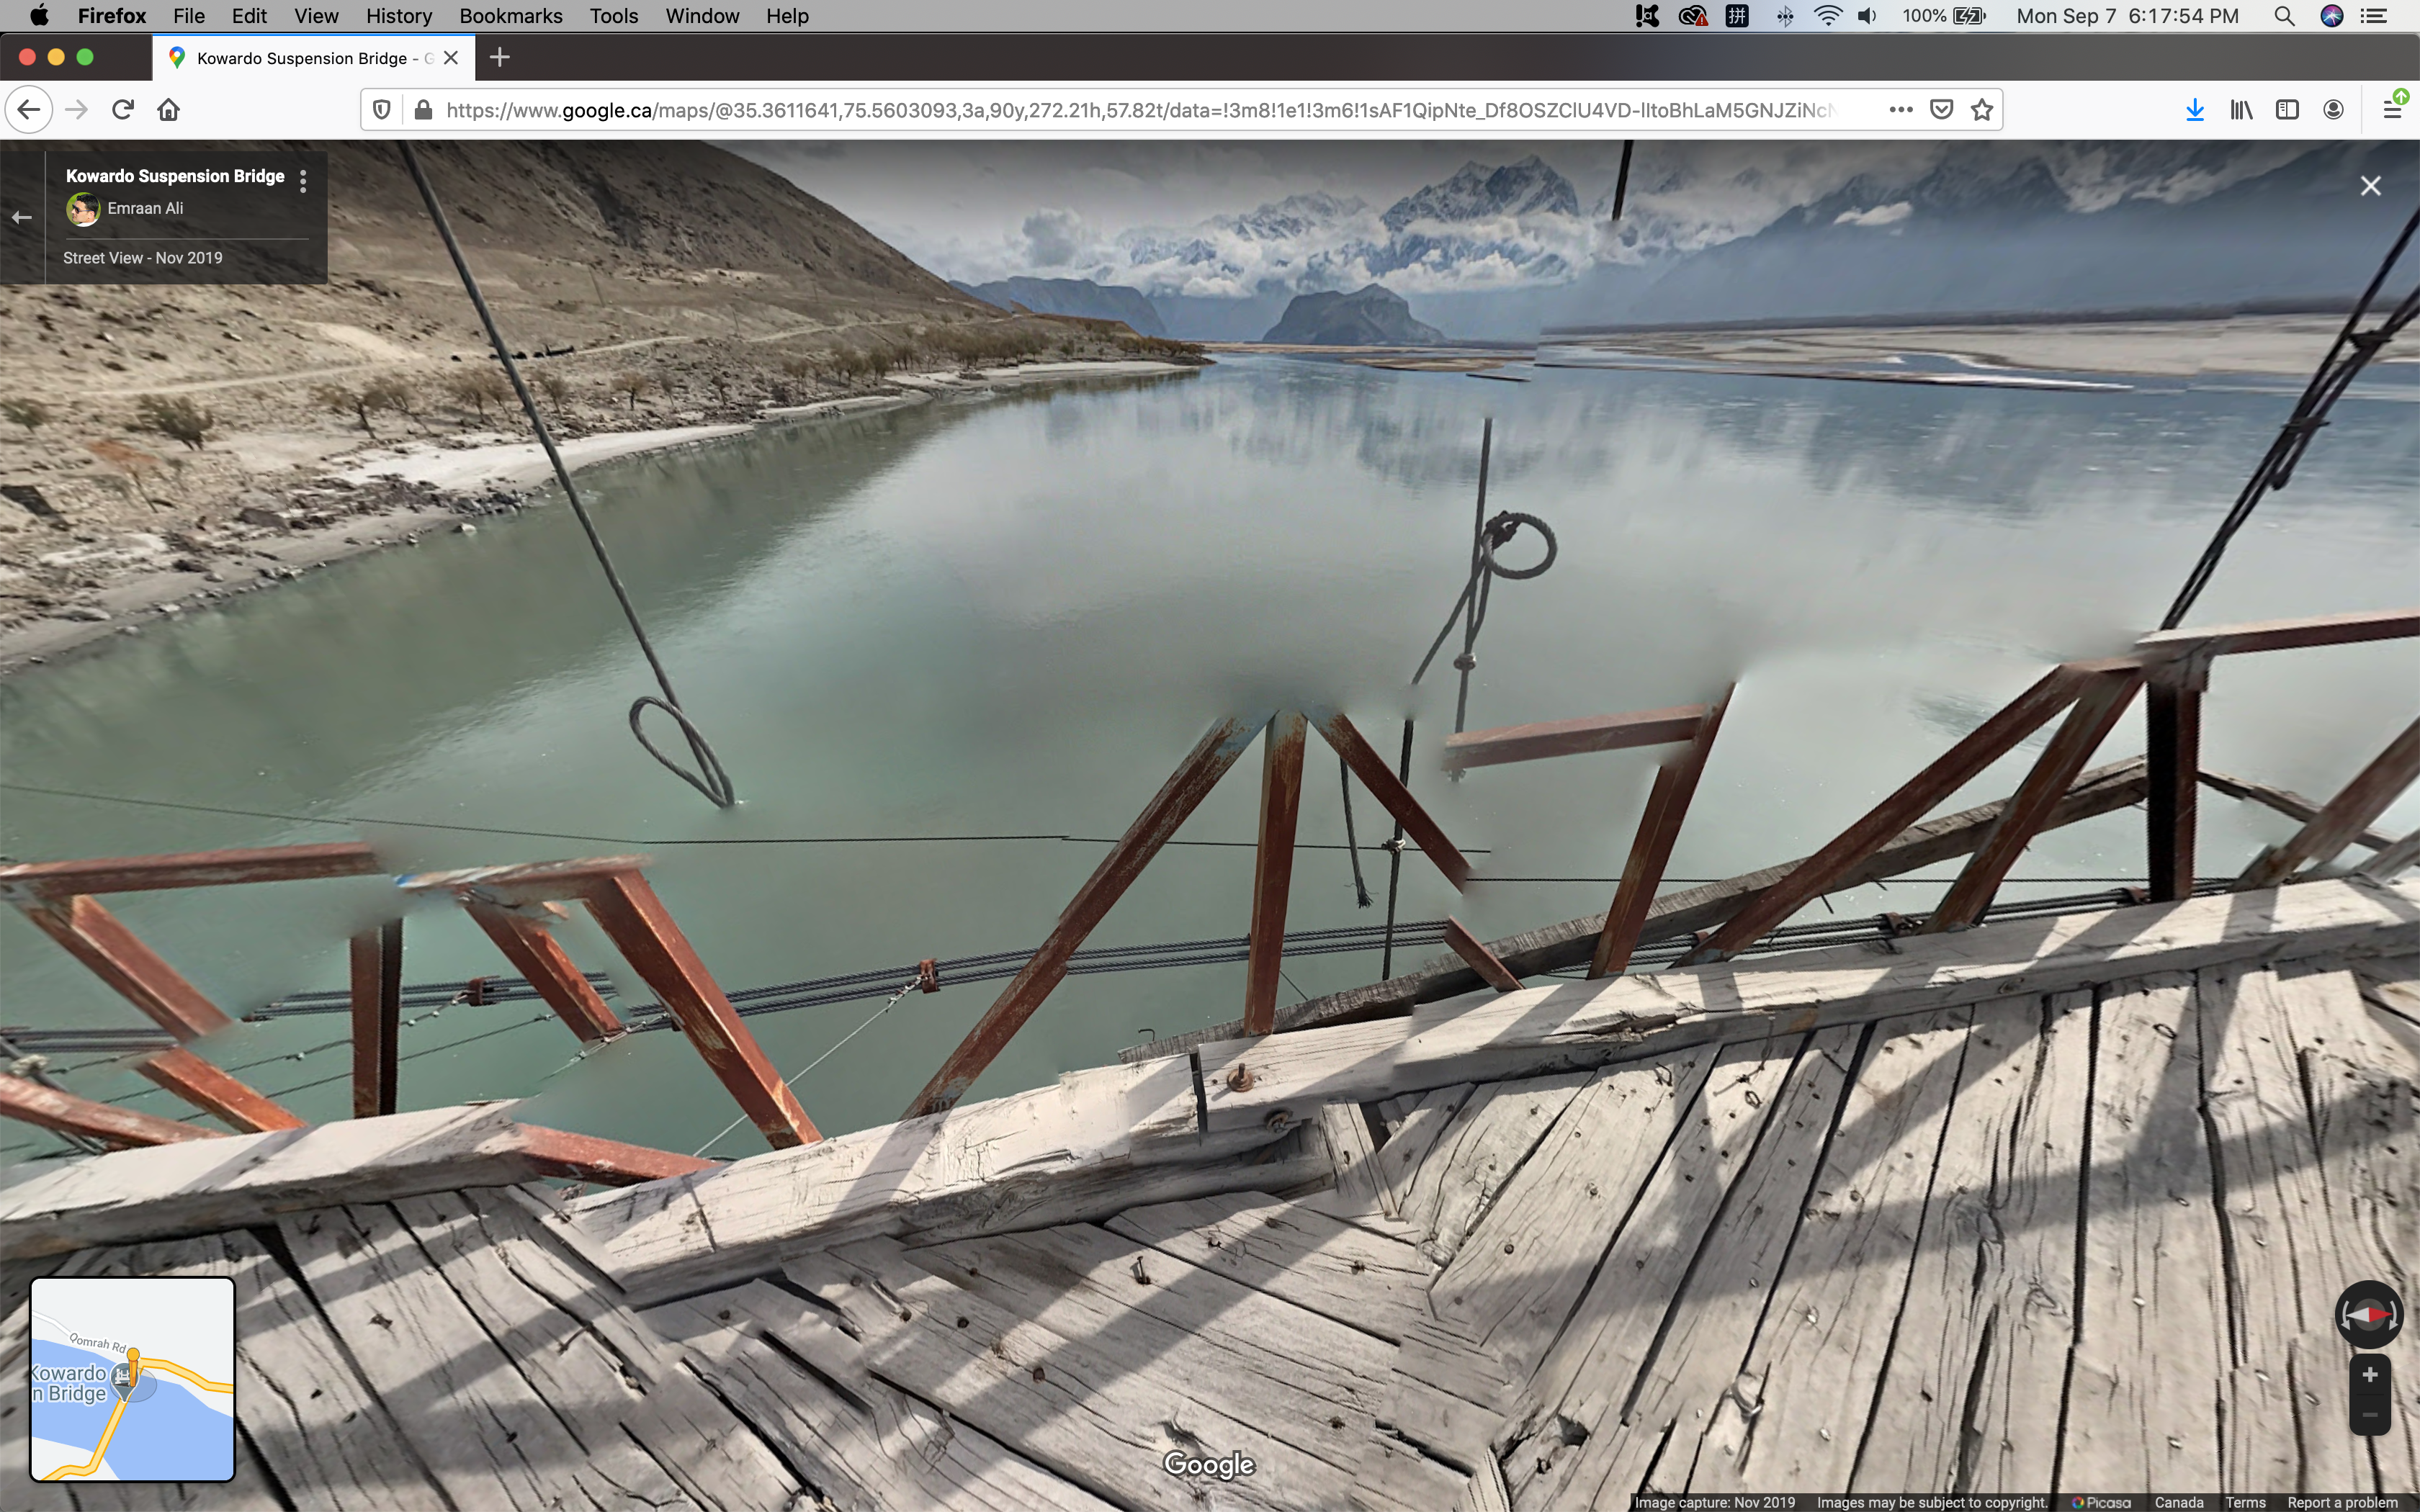Click the minimap thumbnail of Kowardo Bridge
Screen dimensions: 2420x1512
point(133,1379)
